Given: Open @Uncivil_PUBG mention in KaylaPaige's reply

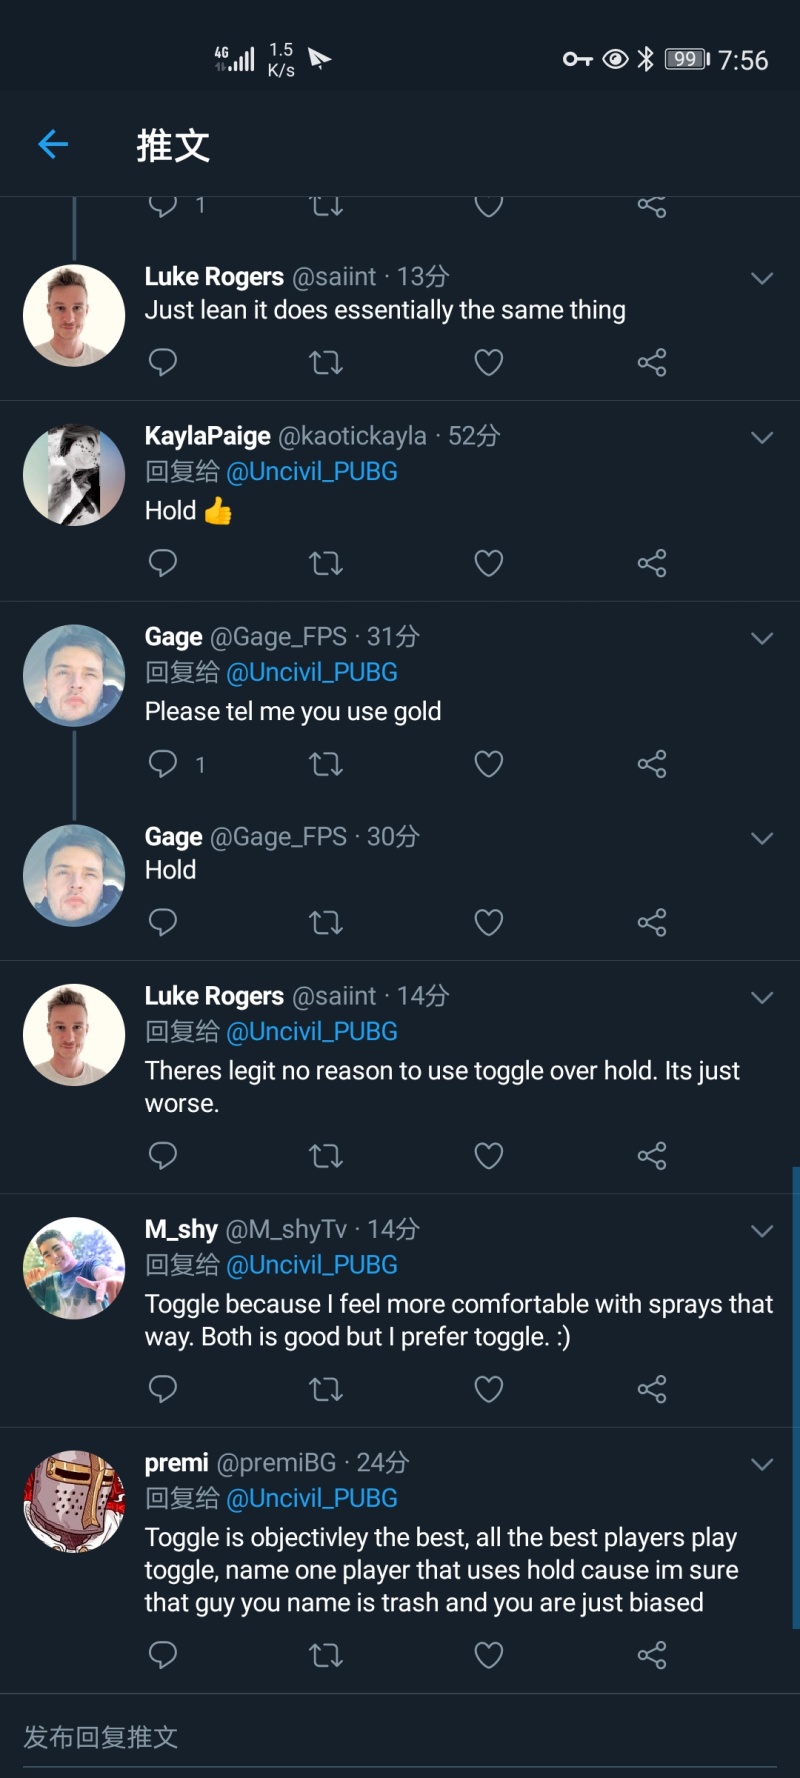Looking at the screenshot, I should pos(312,472).
